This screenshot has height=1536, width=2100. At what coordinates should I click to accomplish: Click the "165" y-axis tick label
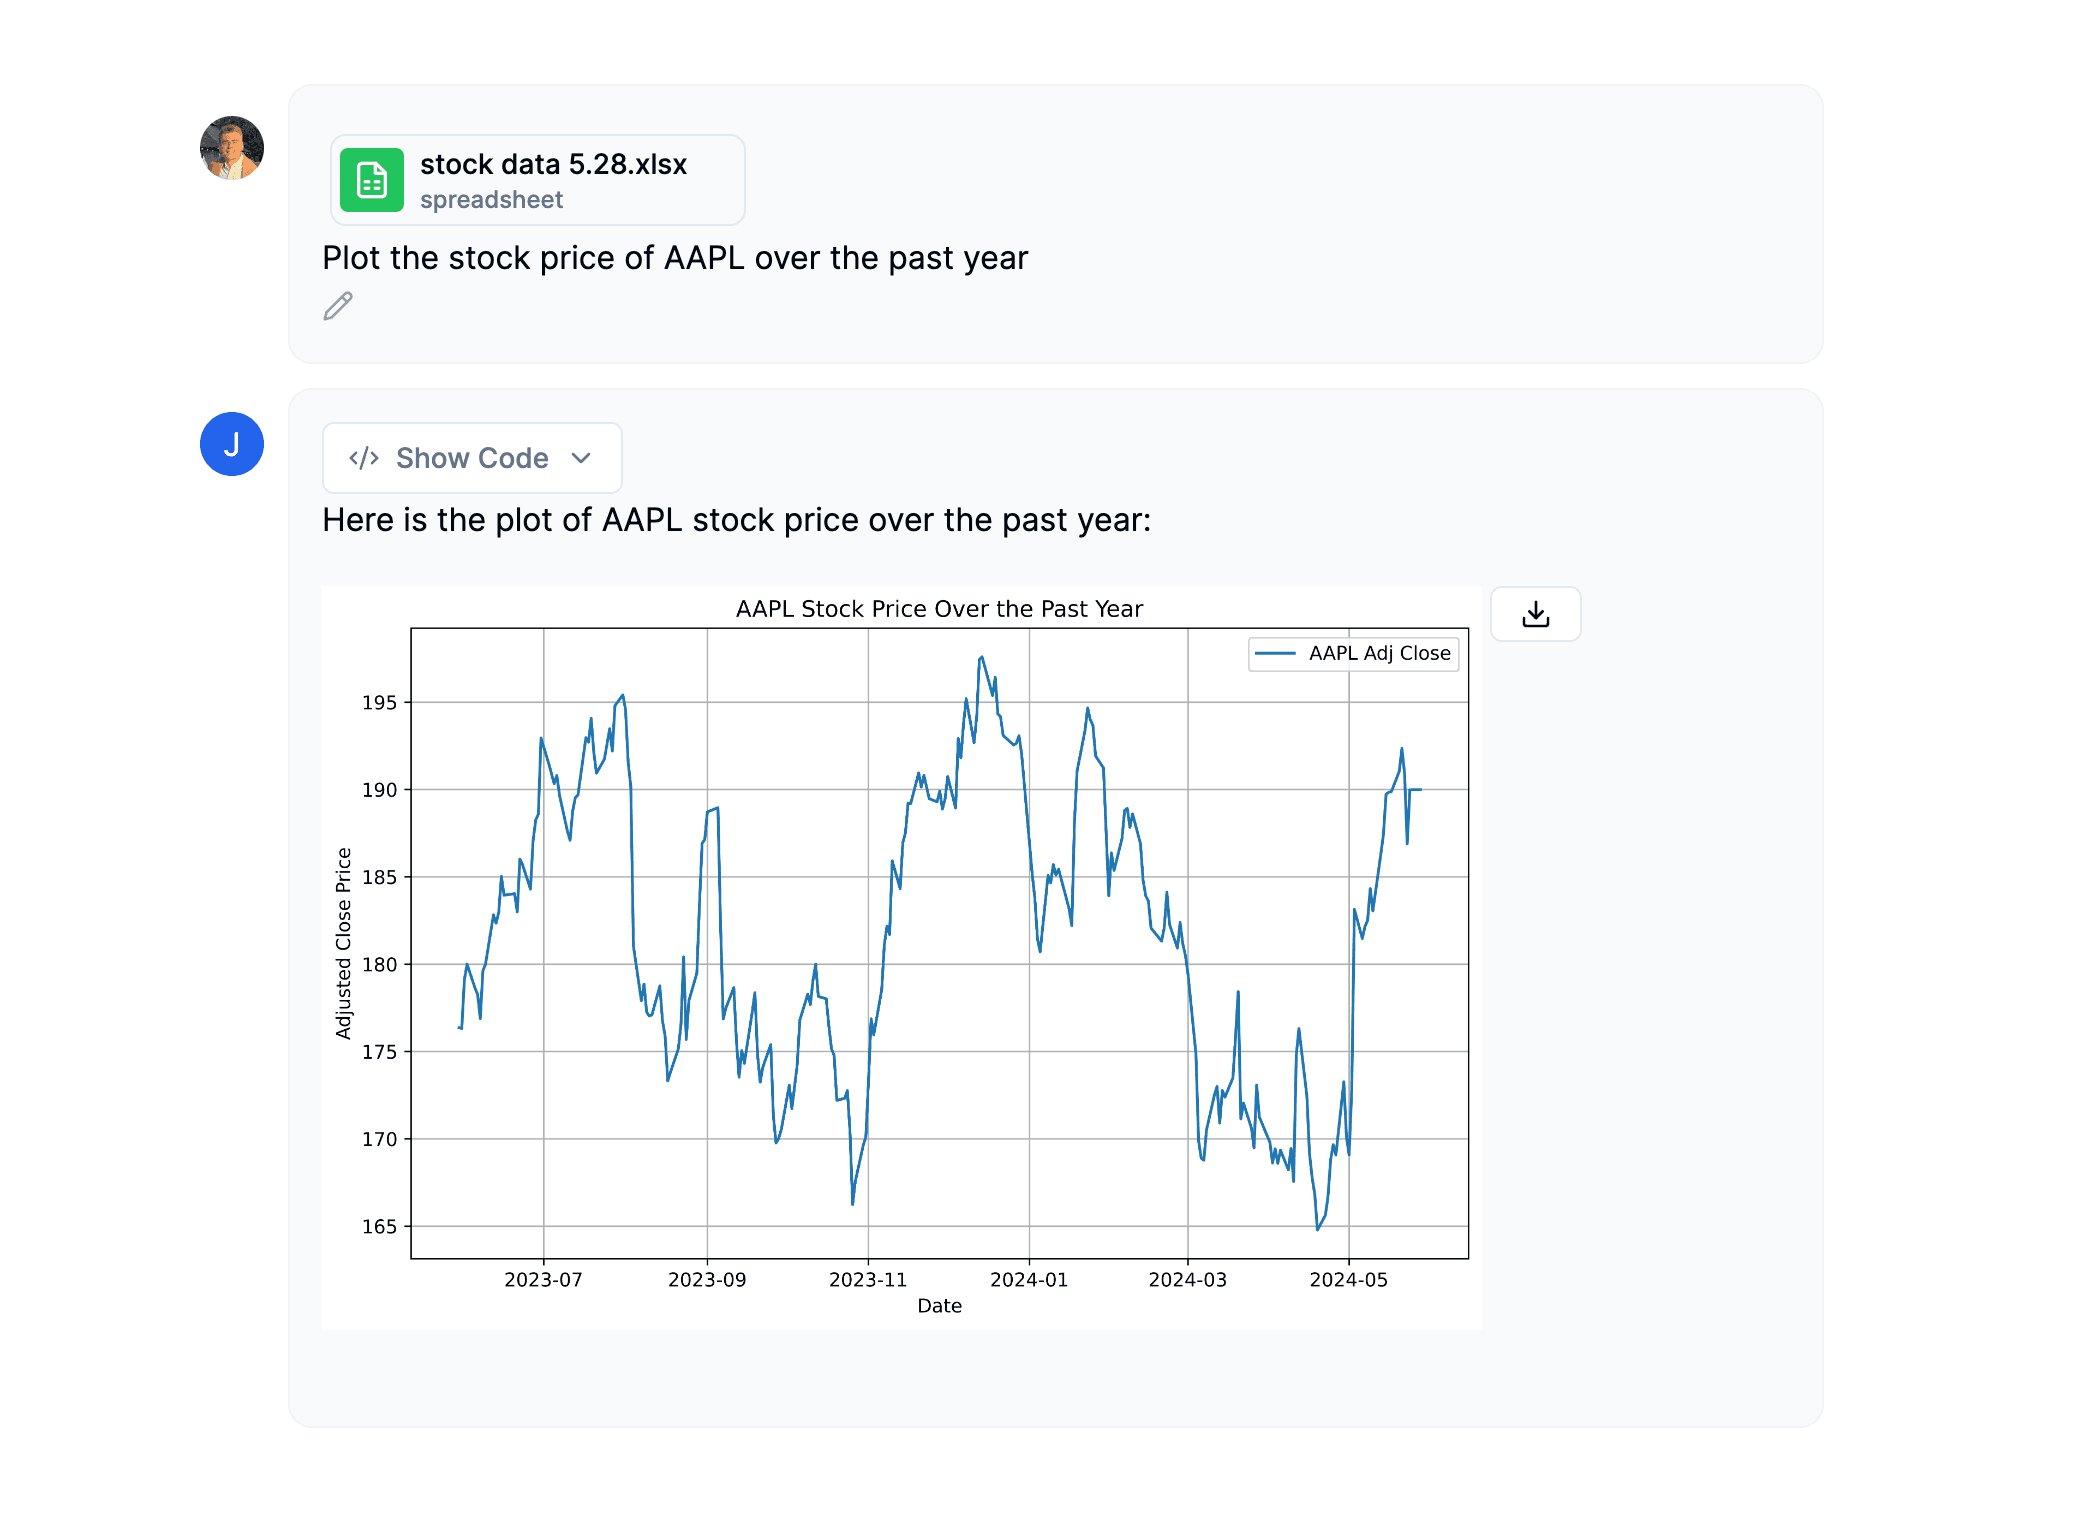(x=379, y=1227)
